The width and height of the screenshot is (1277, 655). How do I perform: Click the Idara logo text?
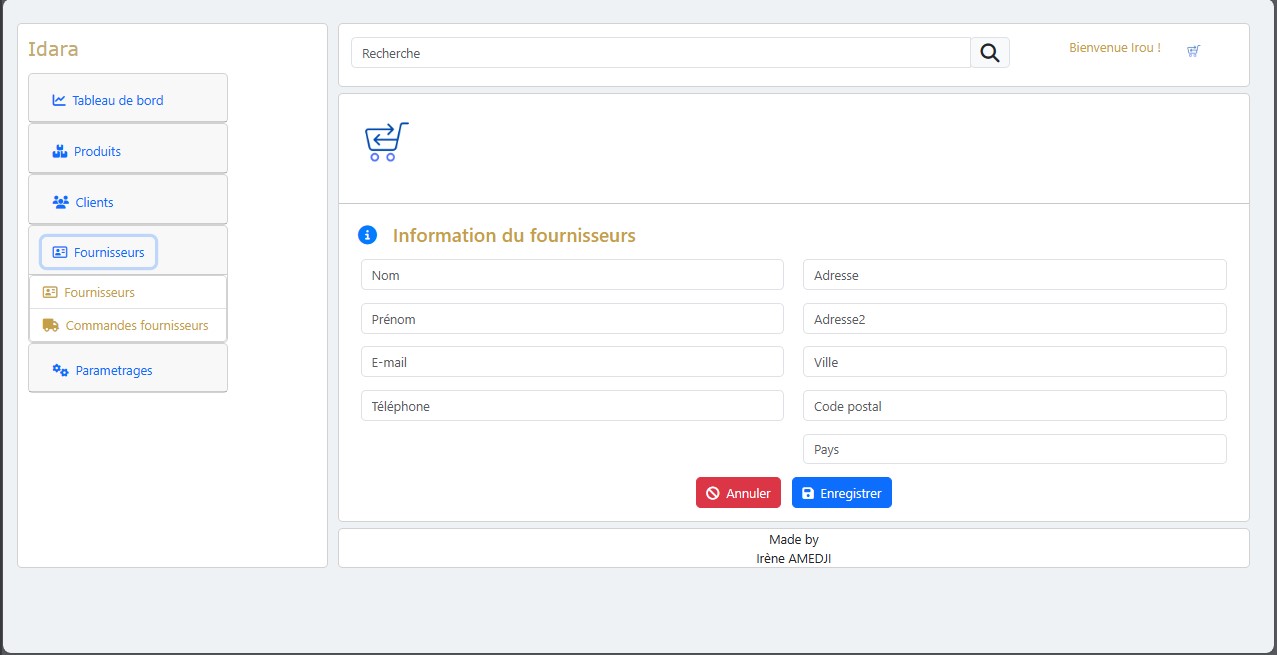pyautogui.click(x=53, y=48)
